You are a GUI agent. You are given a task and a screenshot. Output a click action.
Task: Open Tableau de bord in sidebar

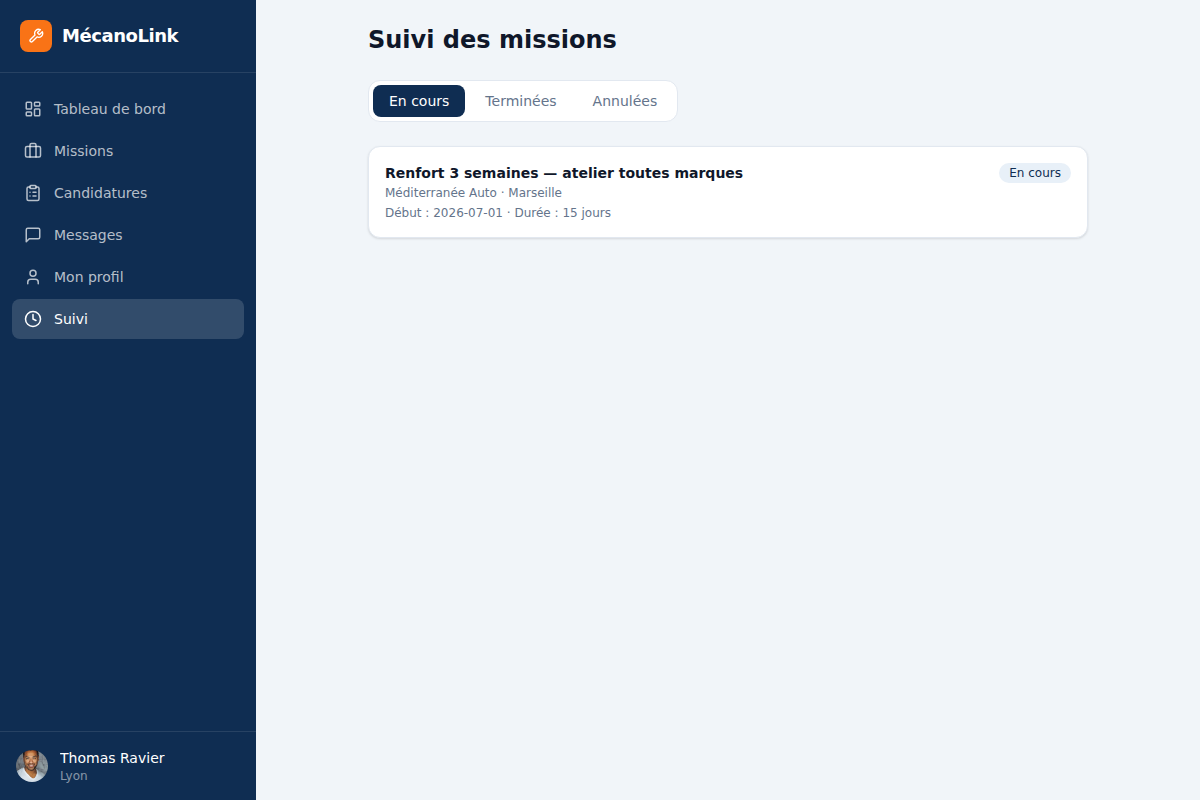[128, 109]
